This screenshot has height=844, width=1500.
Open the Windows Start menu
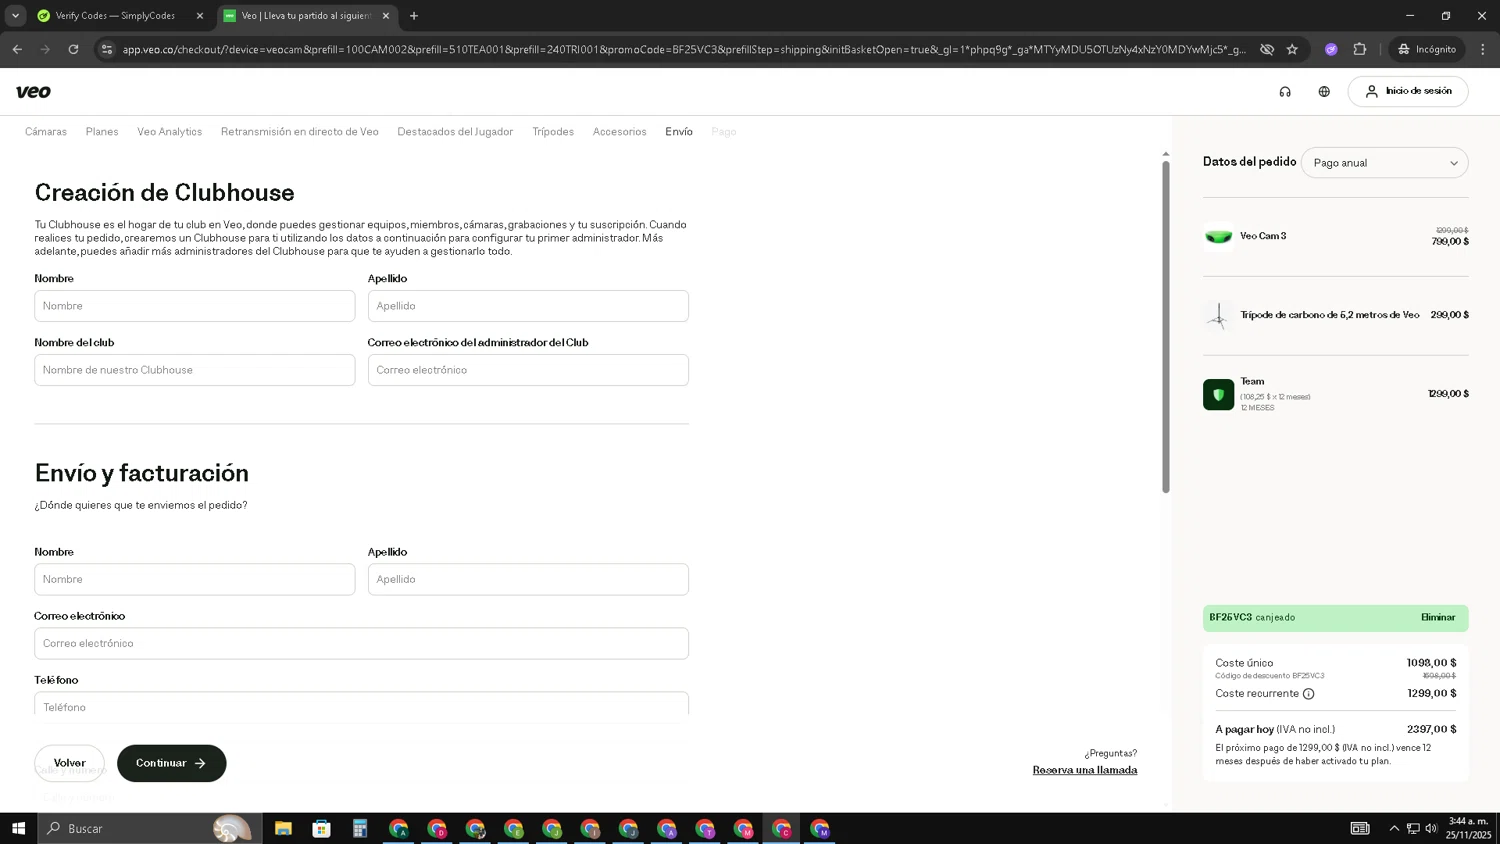(18, 828)
